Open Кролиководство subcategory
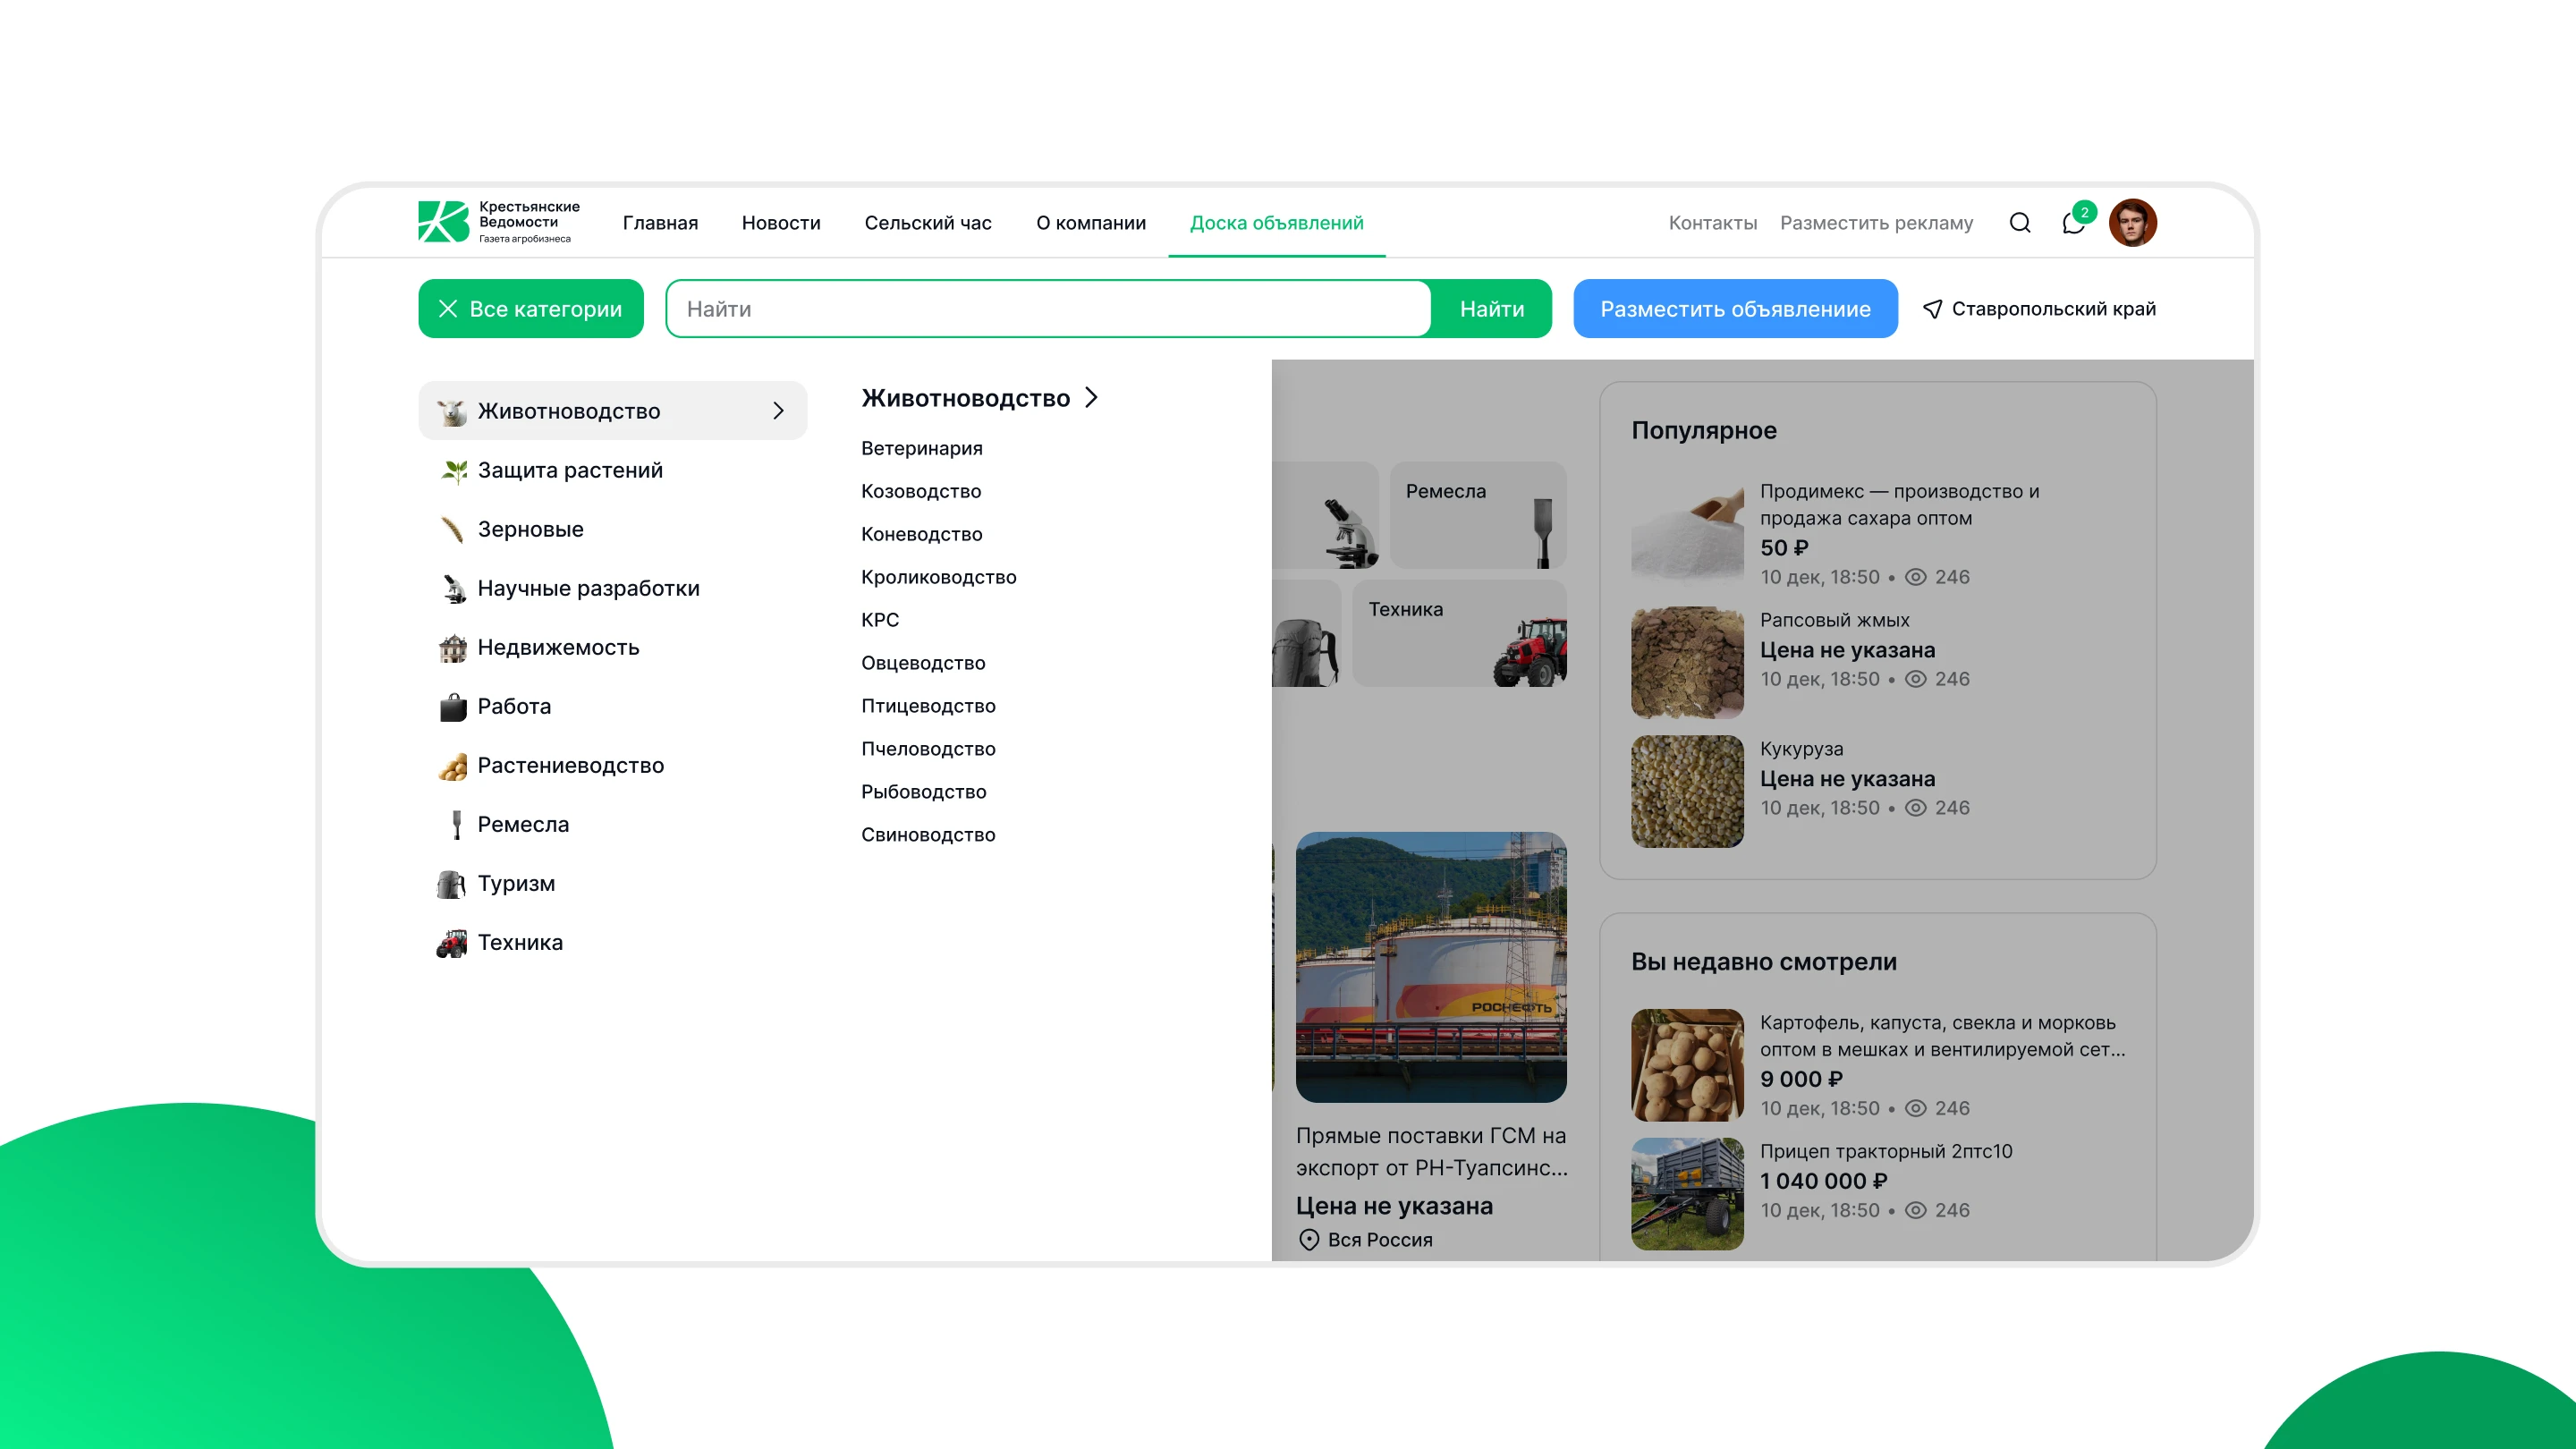 tap(938, 577)
